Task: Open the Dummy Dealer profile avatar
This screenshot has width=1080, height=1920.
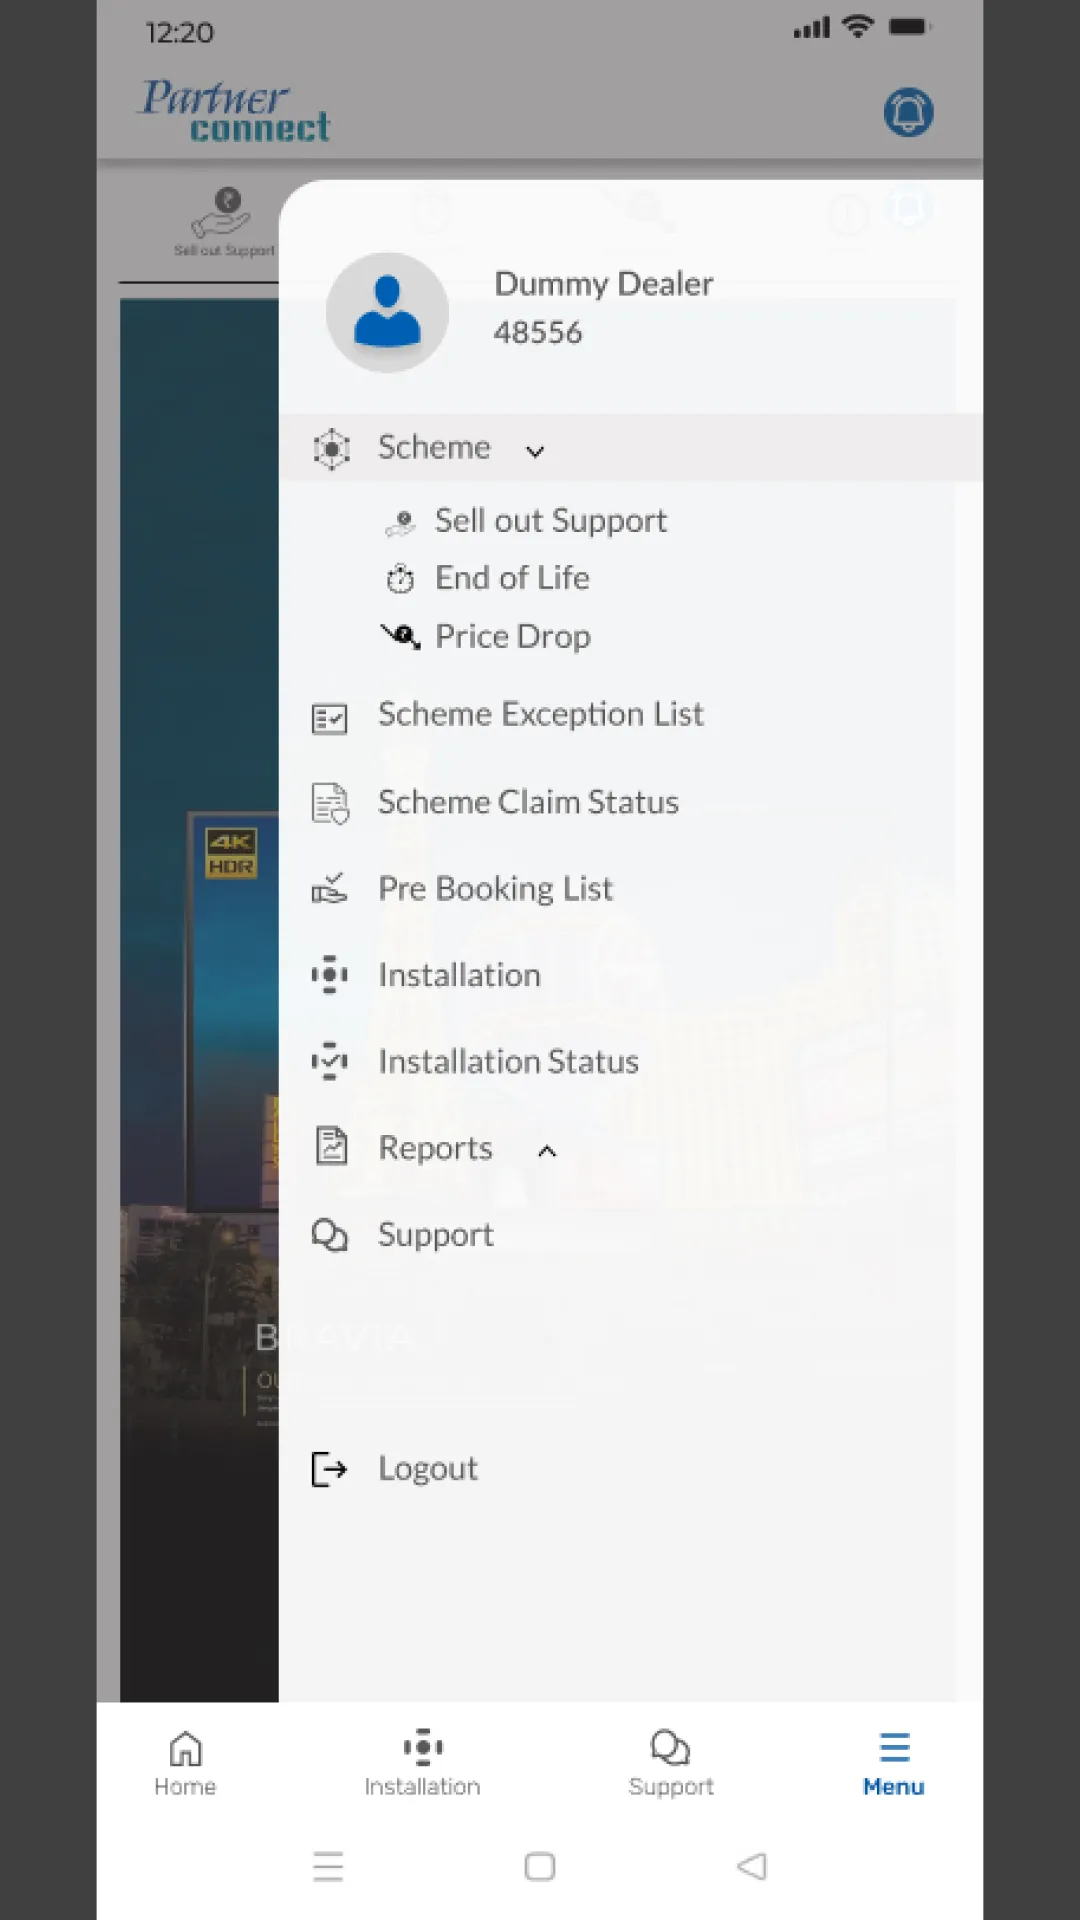Action: pyautogui.click(x=387, y=312)
